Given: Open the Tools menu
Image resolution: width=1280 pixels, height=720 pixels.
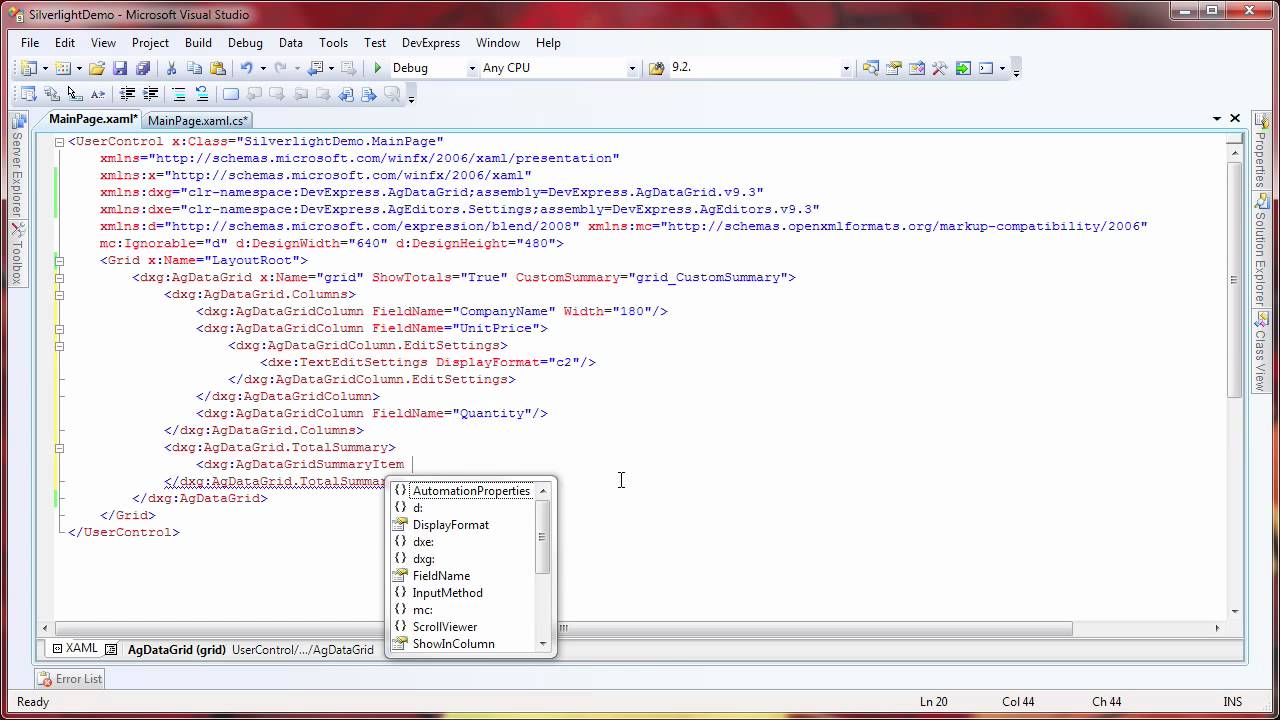Looking at the screenshot, I should 333,43.
